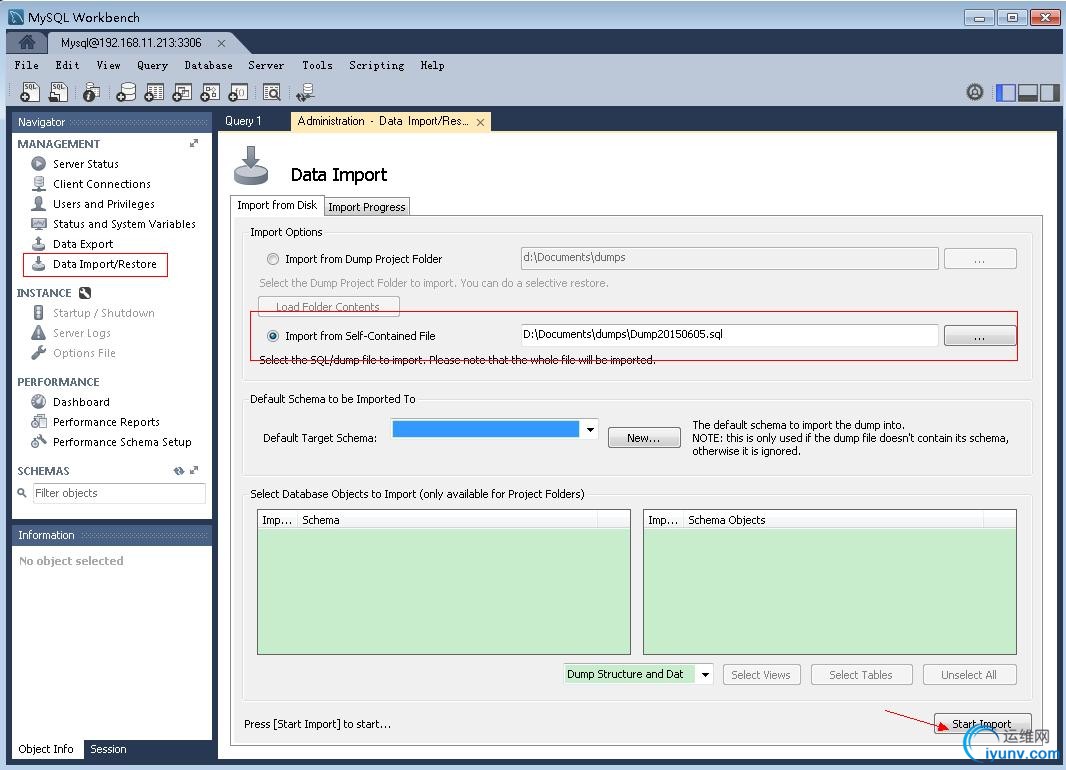This screenshot has width=1066, height=770.
Task: Click Load Folder Contents button
Action: point(328,307)
